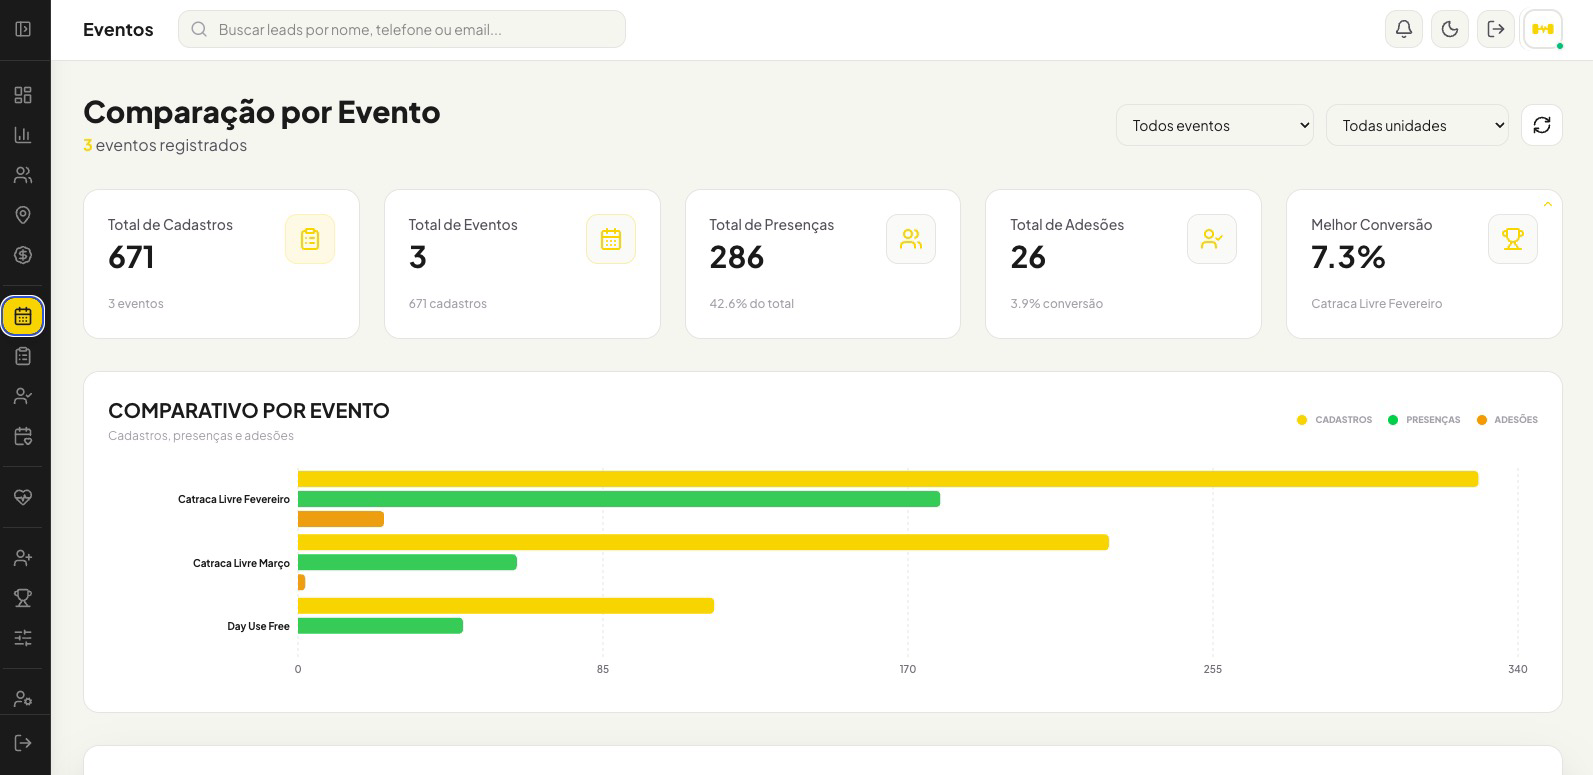Image resolution: width=1593 pixels, height=775 pixels.
Task: Click the Catraca Livre Março axis label
Action: [x=241, y=563]
